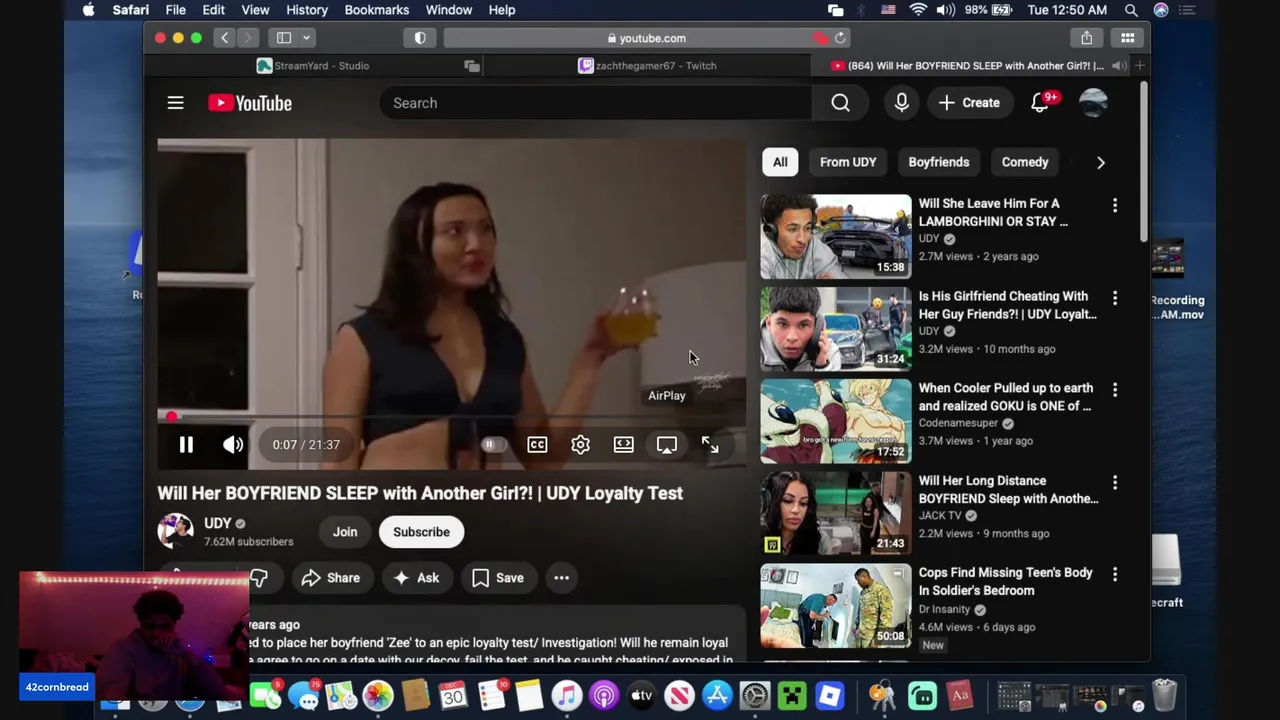Open Safari privacy shield report
Screen dimensions: 1280x720
(x=420, y=38)
